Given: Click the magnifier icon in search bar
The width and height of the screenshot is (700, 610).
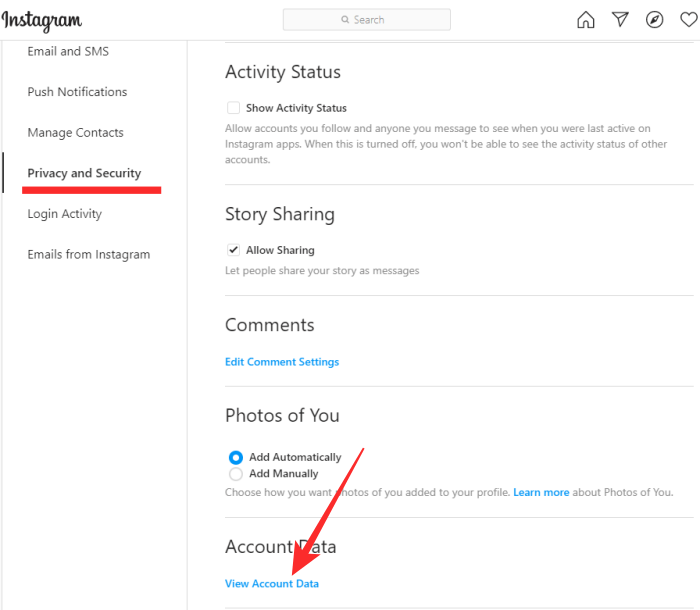Looking at the screenshot, I should point(346,20).
